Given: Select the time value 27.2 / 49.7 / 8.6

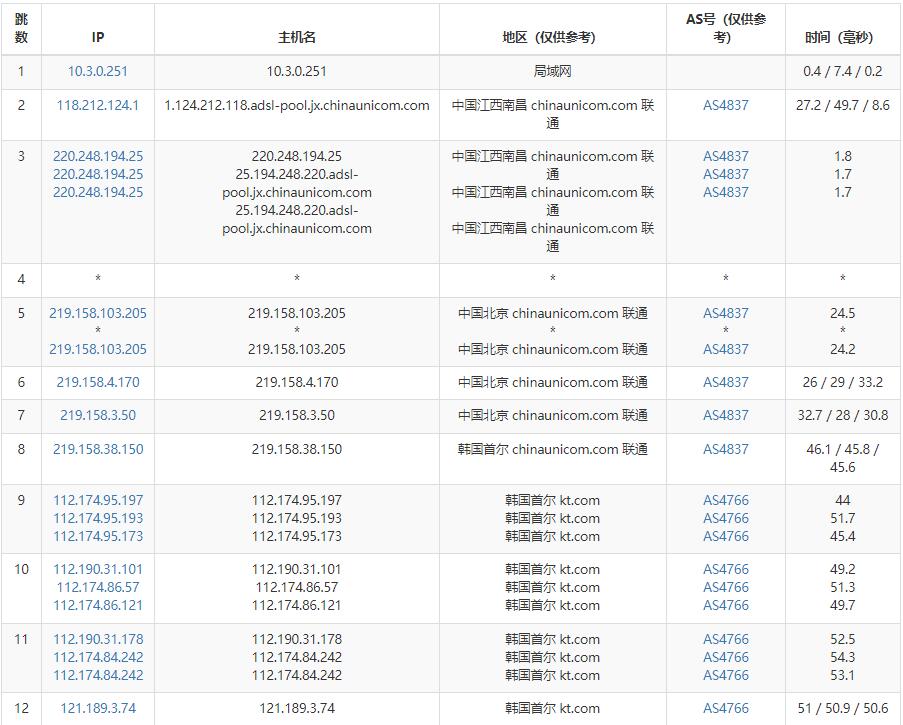Looking at the screenshot, I should point(843,105).
